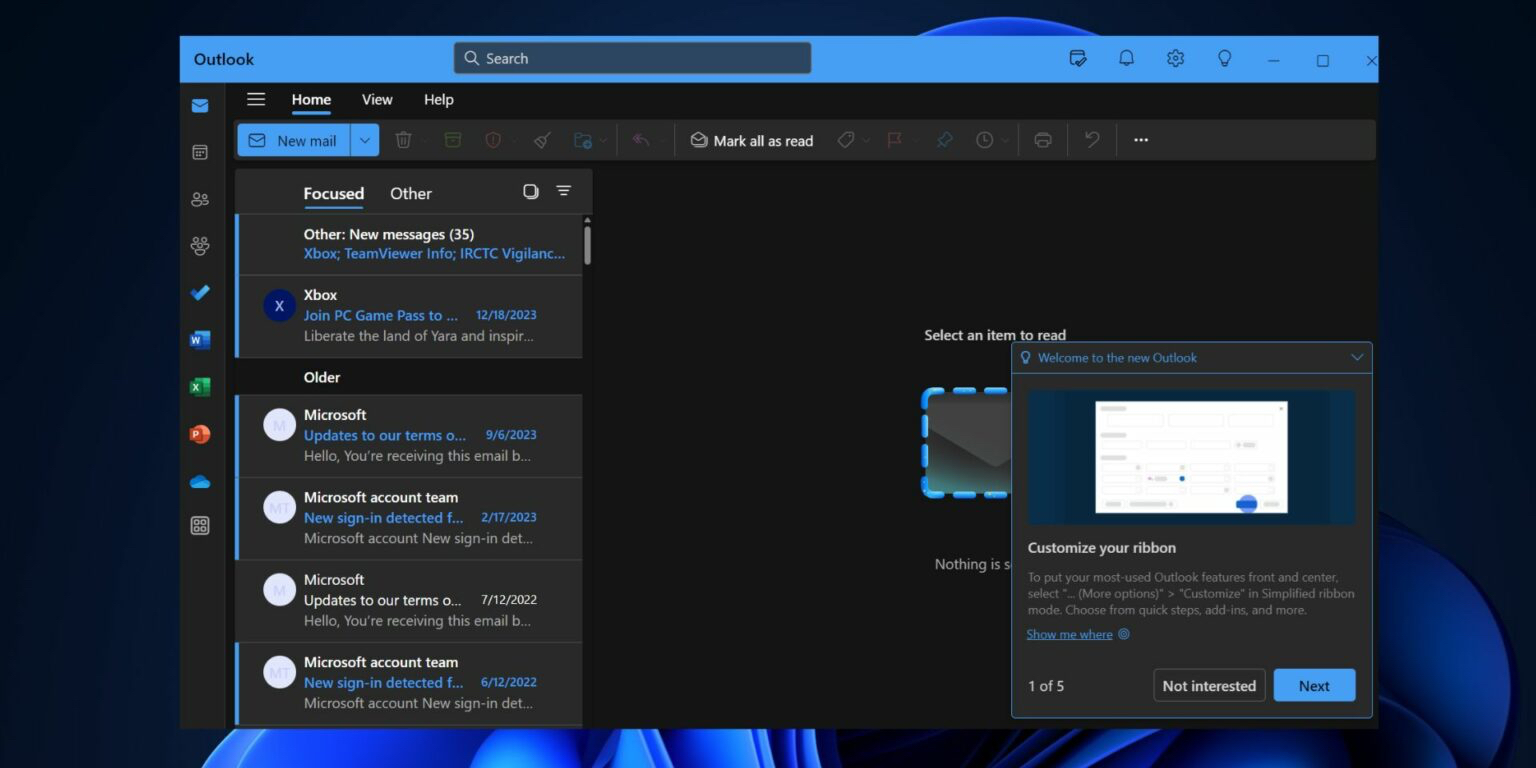Click the New mail button
The height and width of the screenshot is (768, 1536).
294,141
